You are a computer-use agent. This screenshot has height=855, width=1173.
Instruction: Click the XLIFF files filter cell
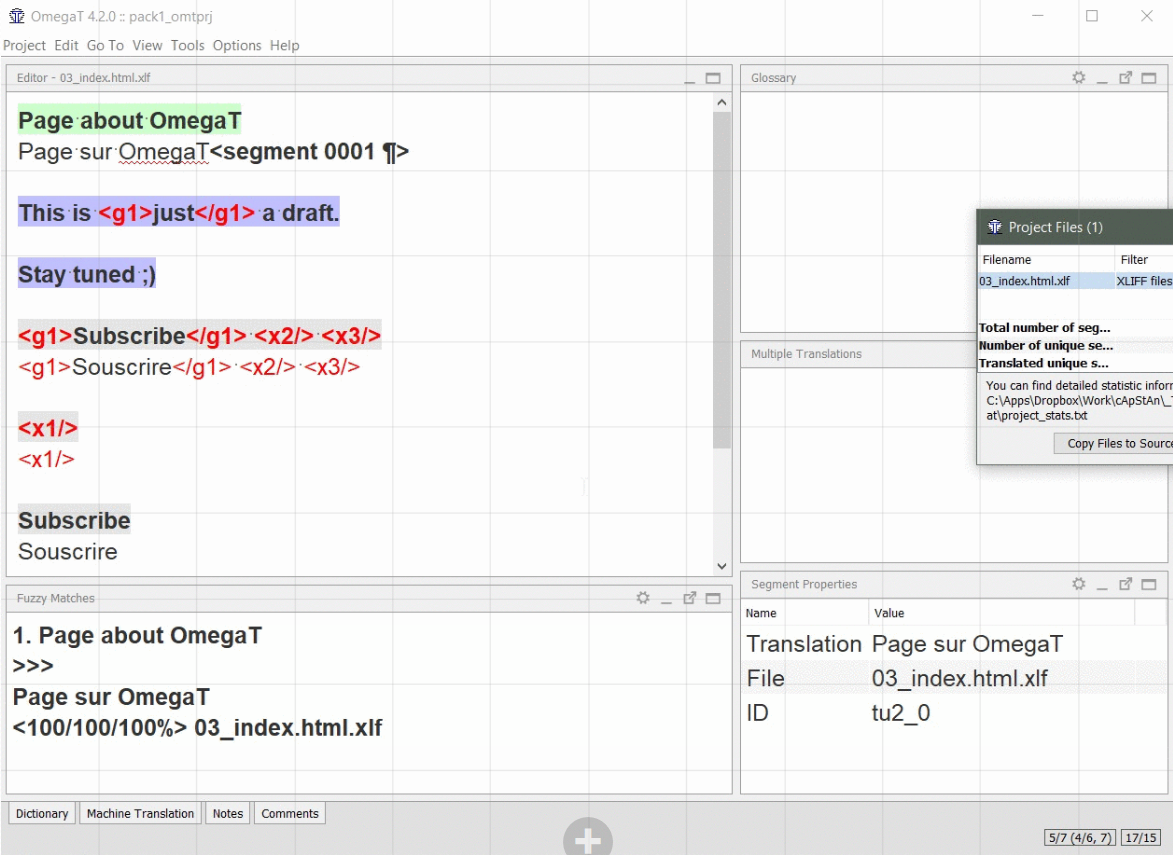point(1144,281)
